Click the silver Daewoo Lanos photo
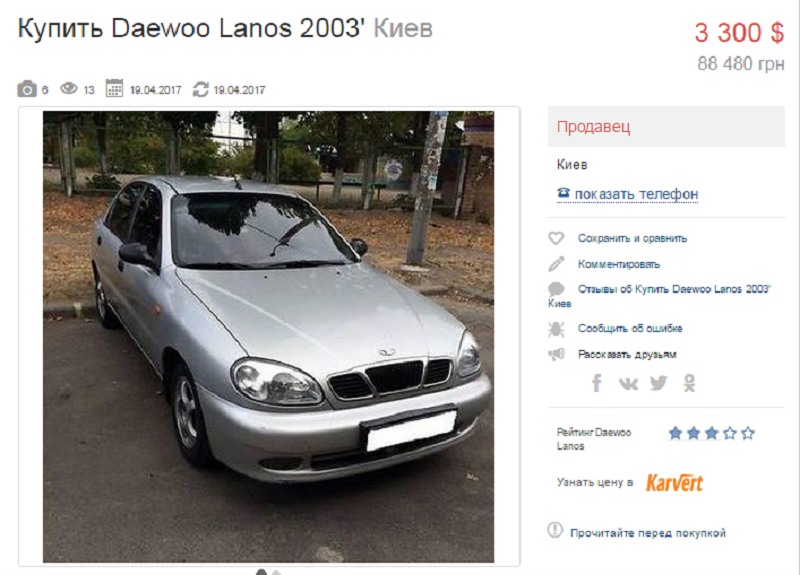 coord(268,337)
